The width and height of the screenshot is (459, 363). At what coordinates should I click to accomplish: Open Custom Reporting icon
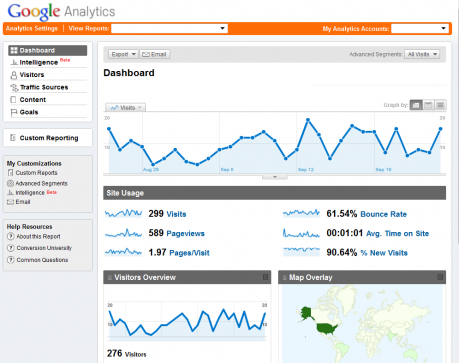[13, 138]
